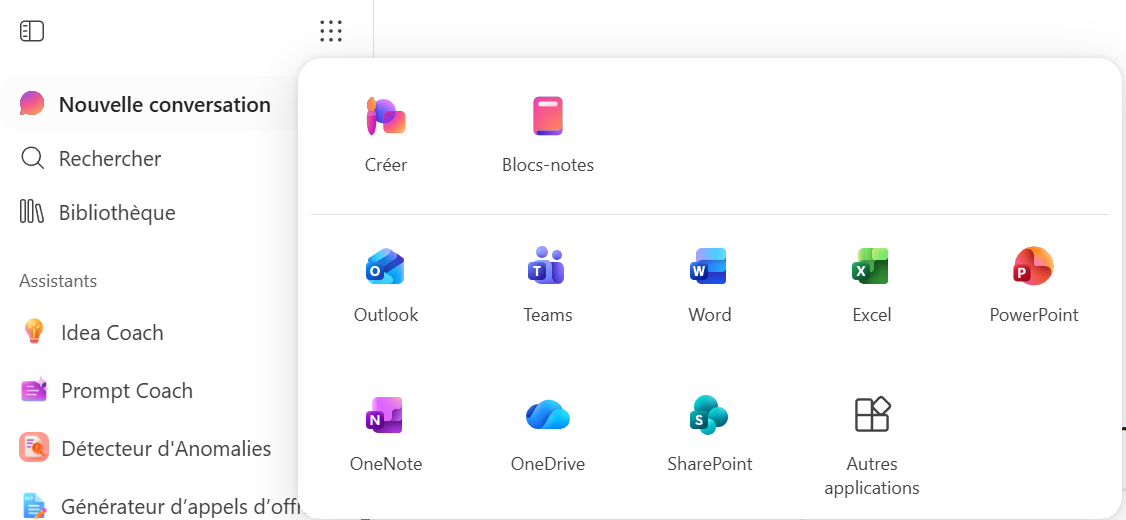
Task: Click the OneNote label text
Action: pos(386,464)
